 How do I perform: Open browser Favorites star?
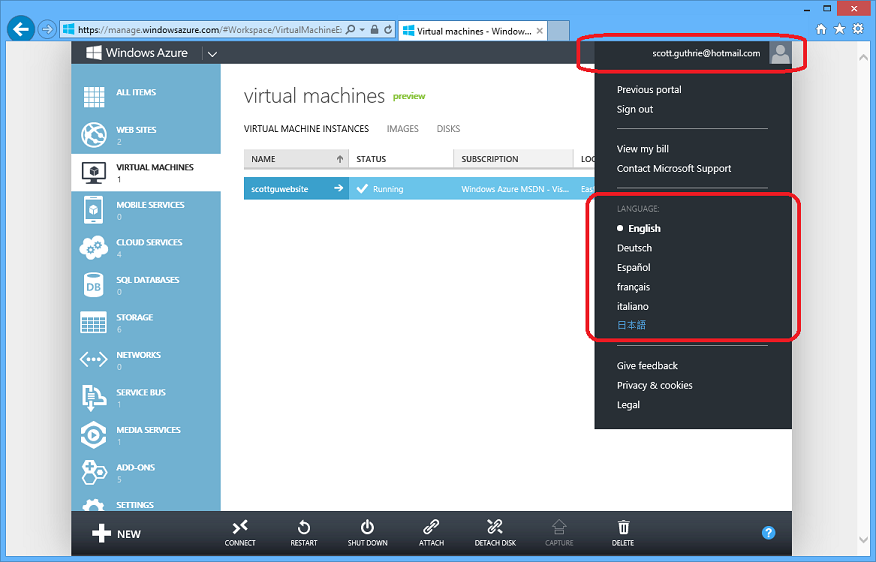click(x=839, y=29)
